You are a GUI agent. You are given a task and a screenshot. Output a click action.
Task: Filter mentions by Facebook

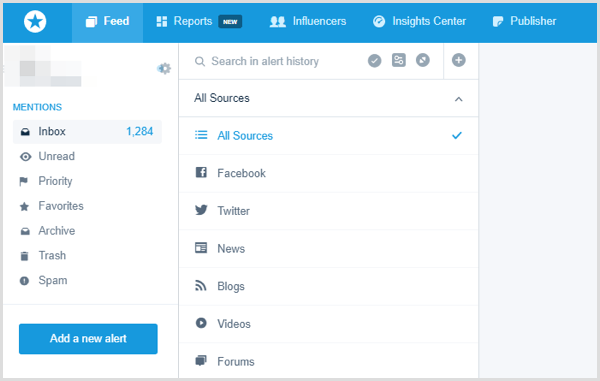[x=328, y=173]
